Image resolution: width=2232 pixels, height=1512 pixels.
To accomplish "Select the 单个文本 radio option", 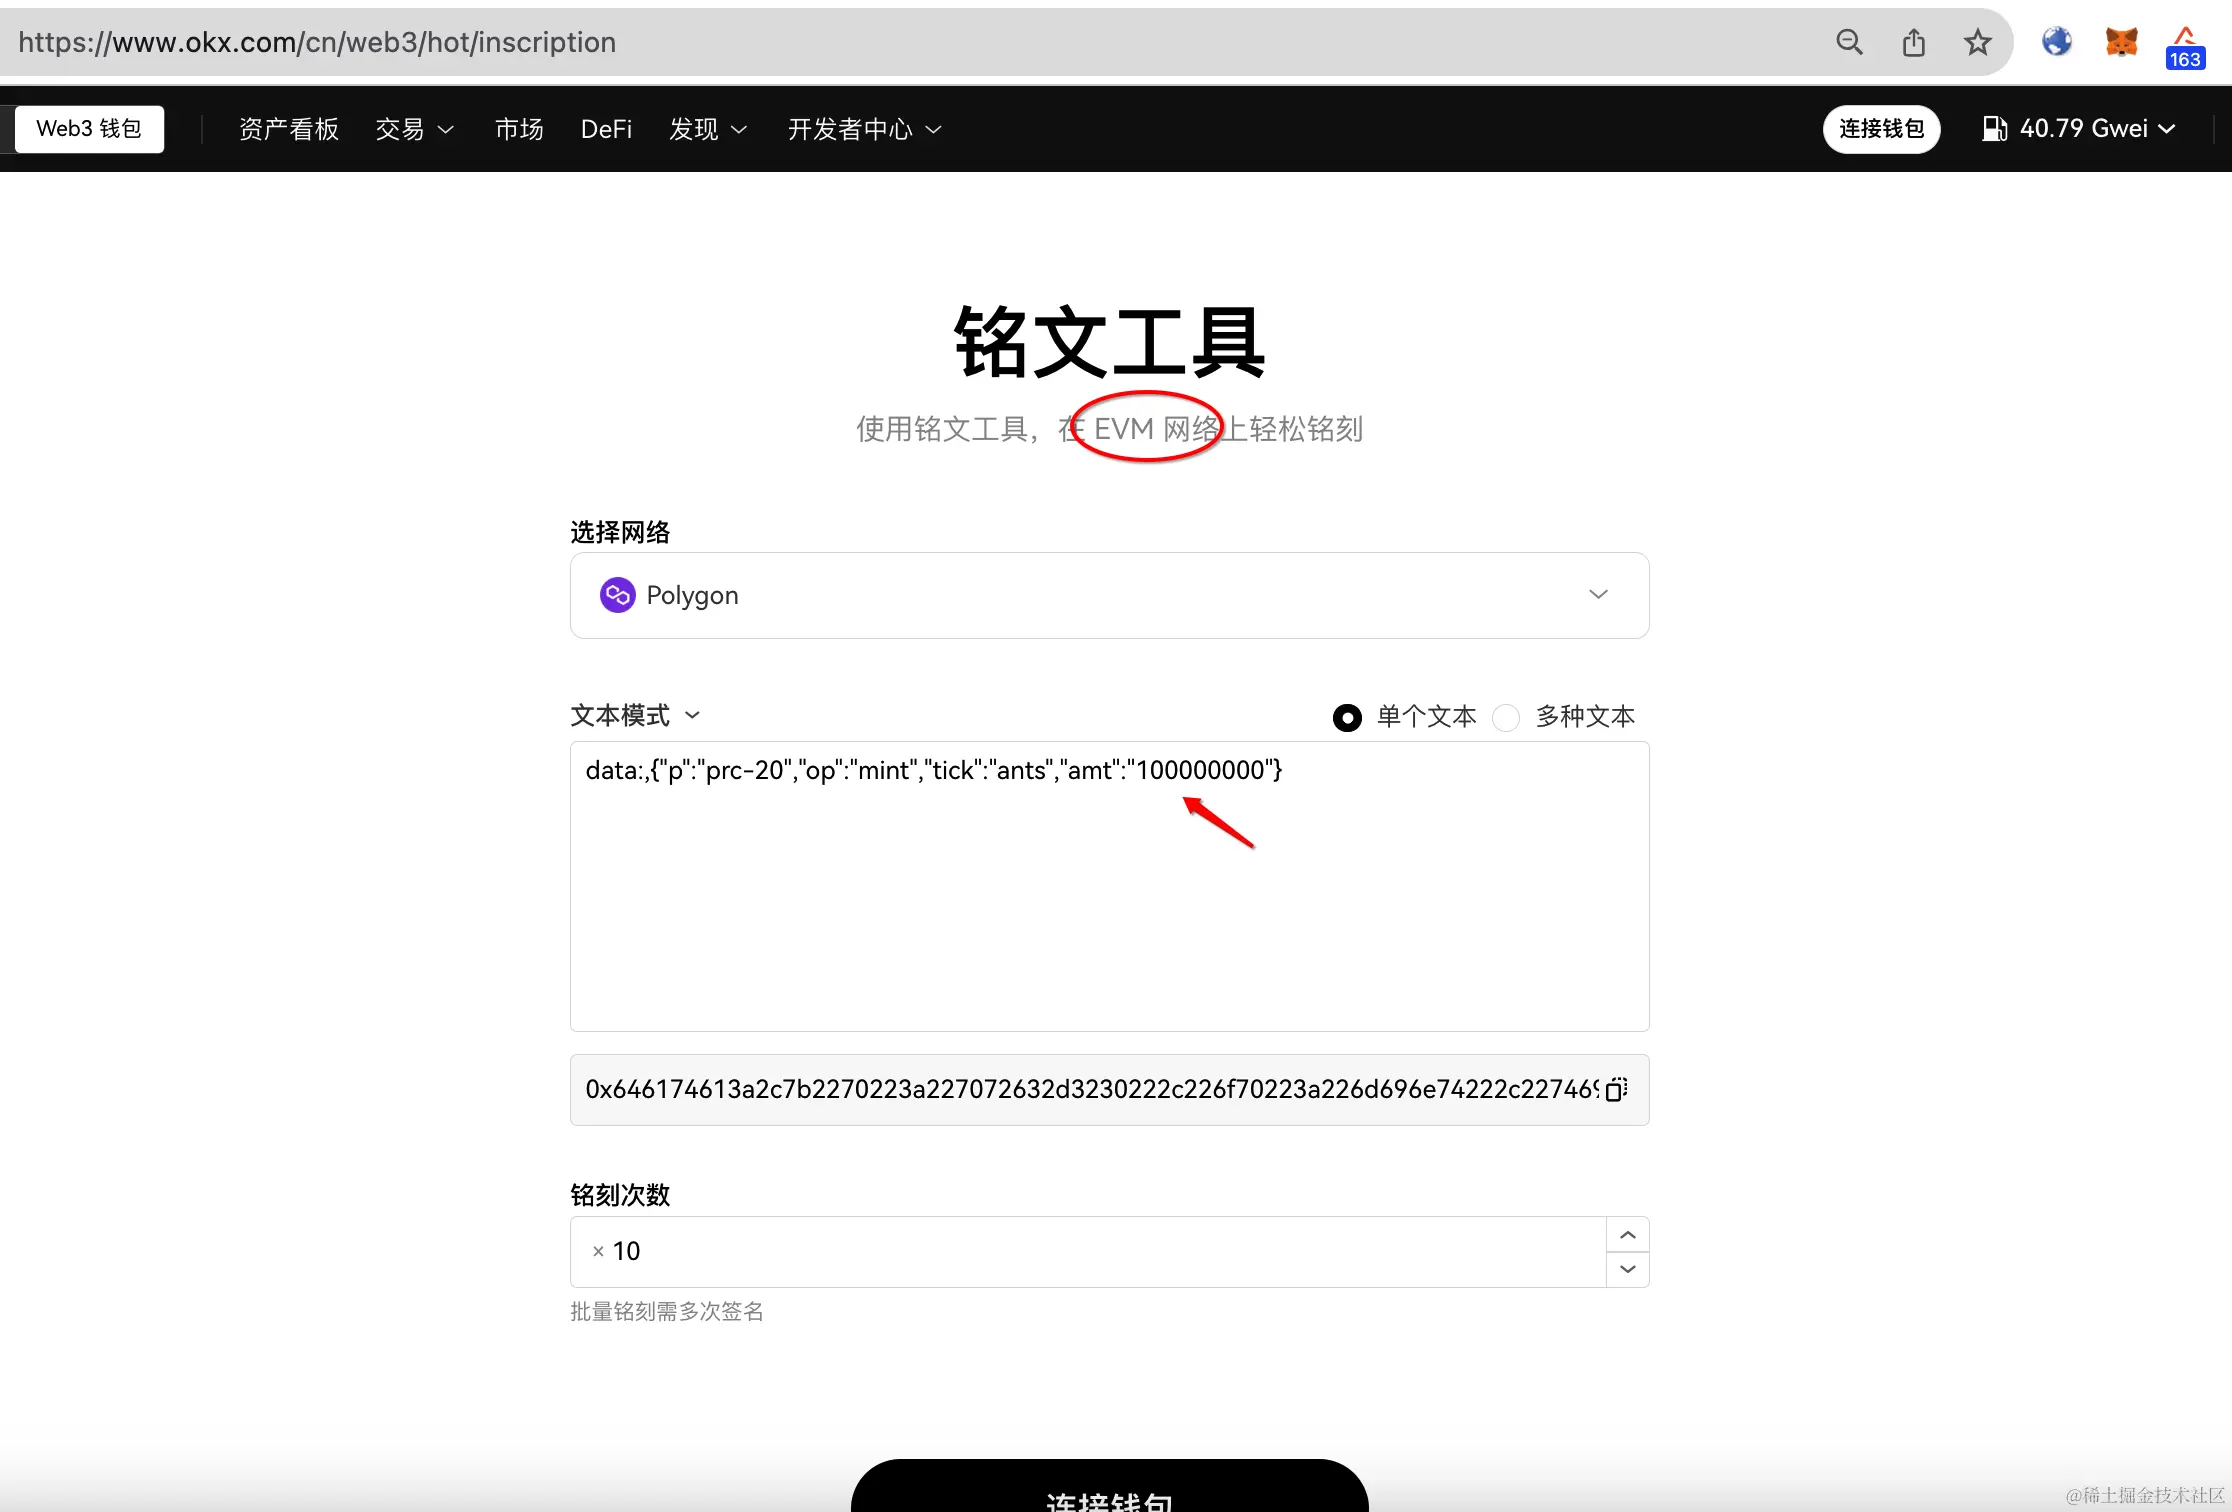I will pyautogui.click(x=1347, y=718).
